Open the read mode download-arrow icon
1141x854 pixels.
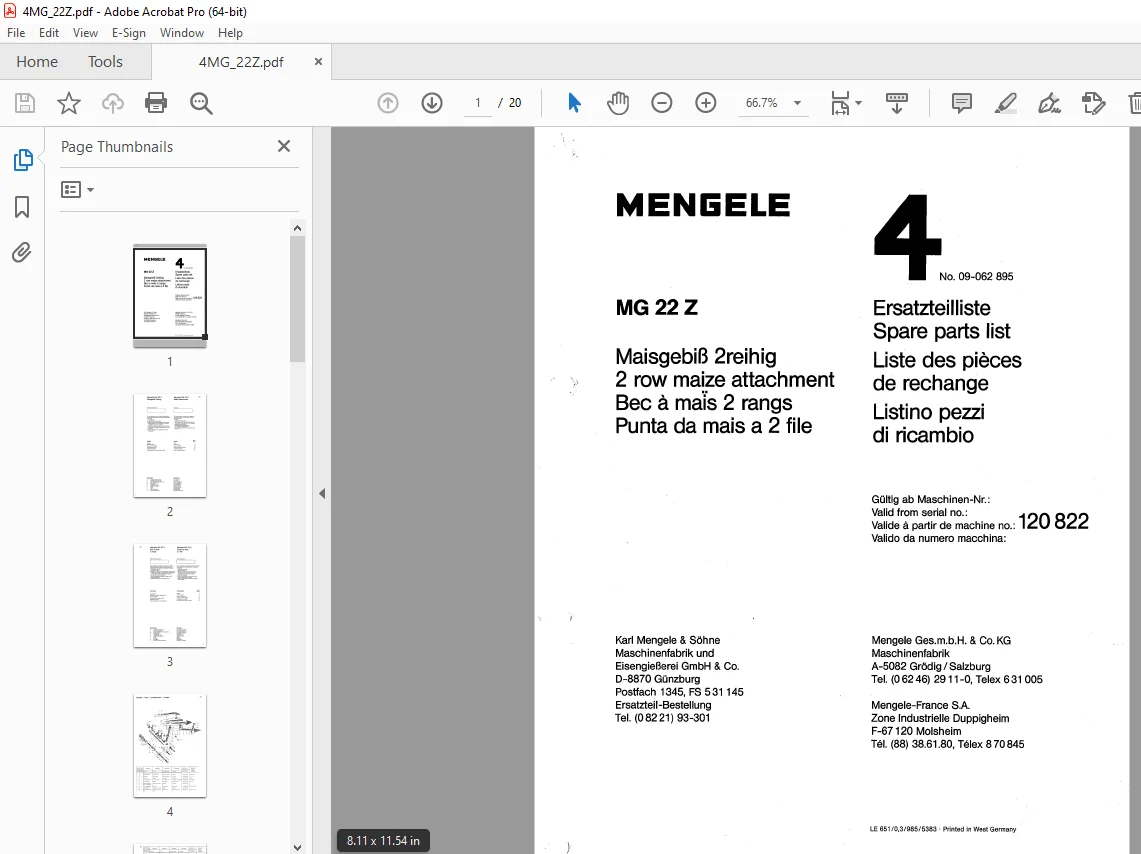click(x=896, y=103)
